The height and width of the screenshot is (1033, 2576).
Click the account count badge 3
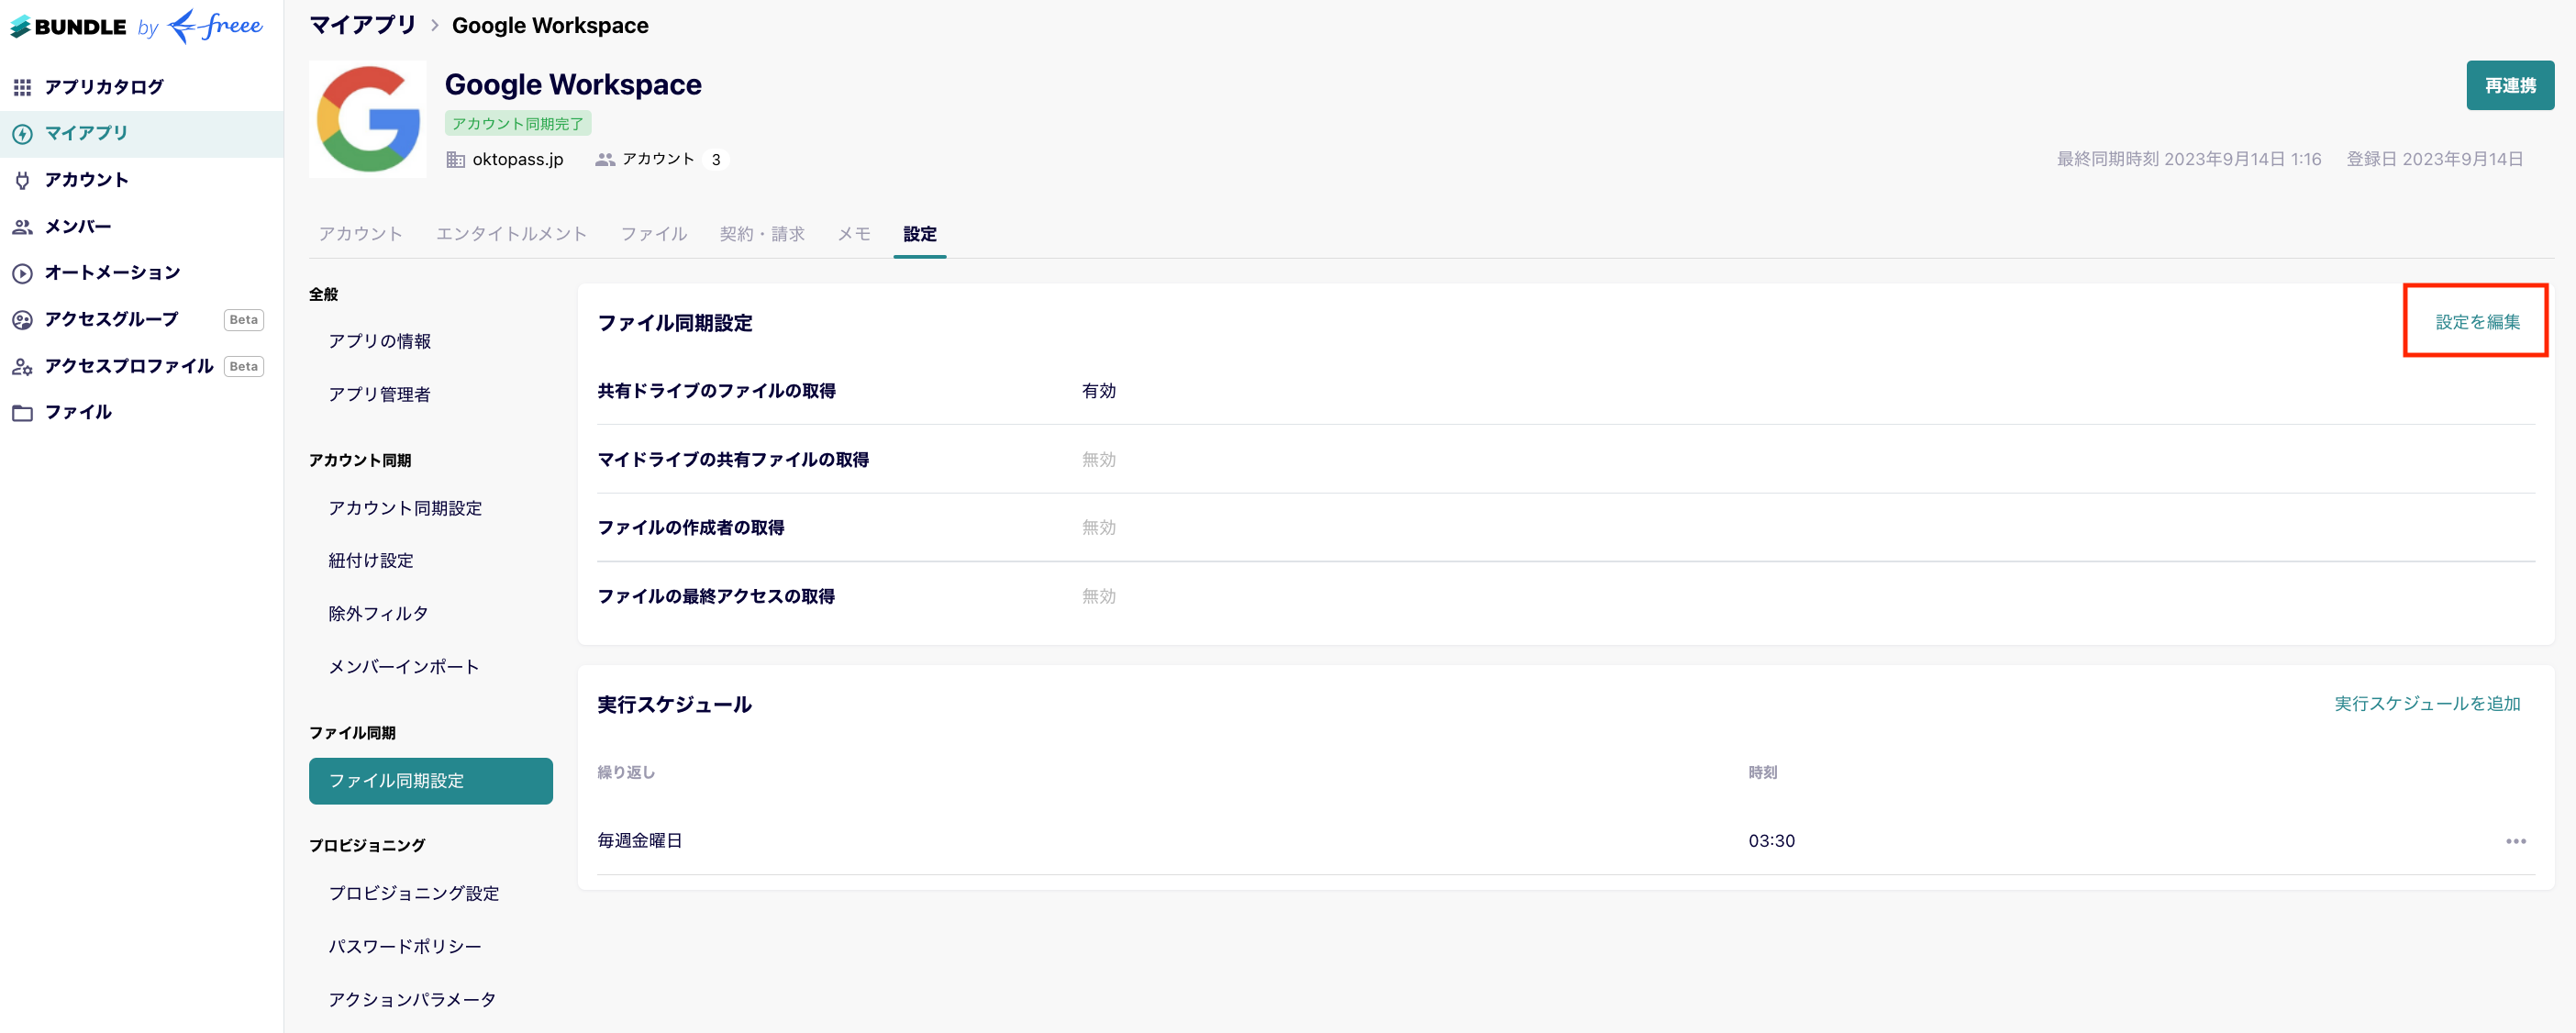pyautogui.click(x=716, y=160)
